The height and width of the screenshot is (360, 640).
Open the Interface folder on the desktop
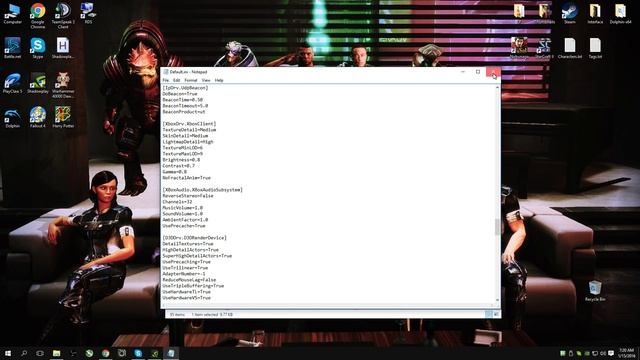[595, 13]
